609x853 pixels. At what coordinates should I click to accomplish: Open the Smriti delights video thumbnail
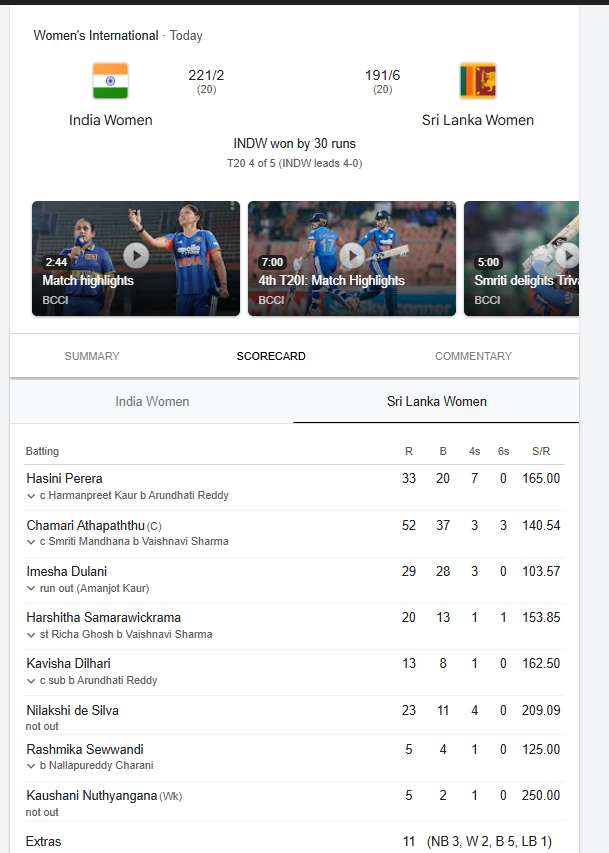click(x=521, y=257)
